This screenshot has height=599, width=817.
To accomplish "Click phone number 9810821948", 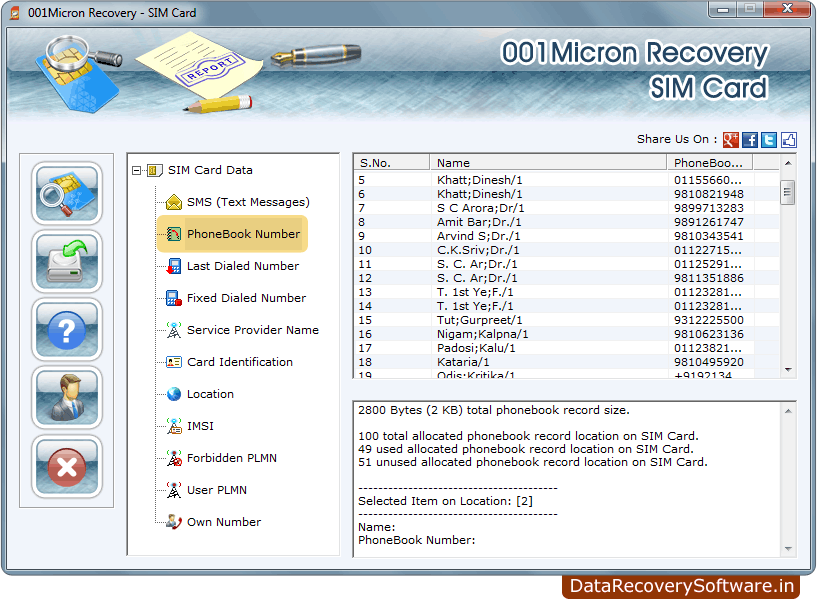I will (x=709, y=194).
